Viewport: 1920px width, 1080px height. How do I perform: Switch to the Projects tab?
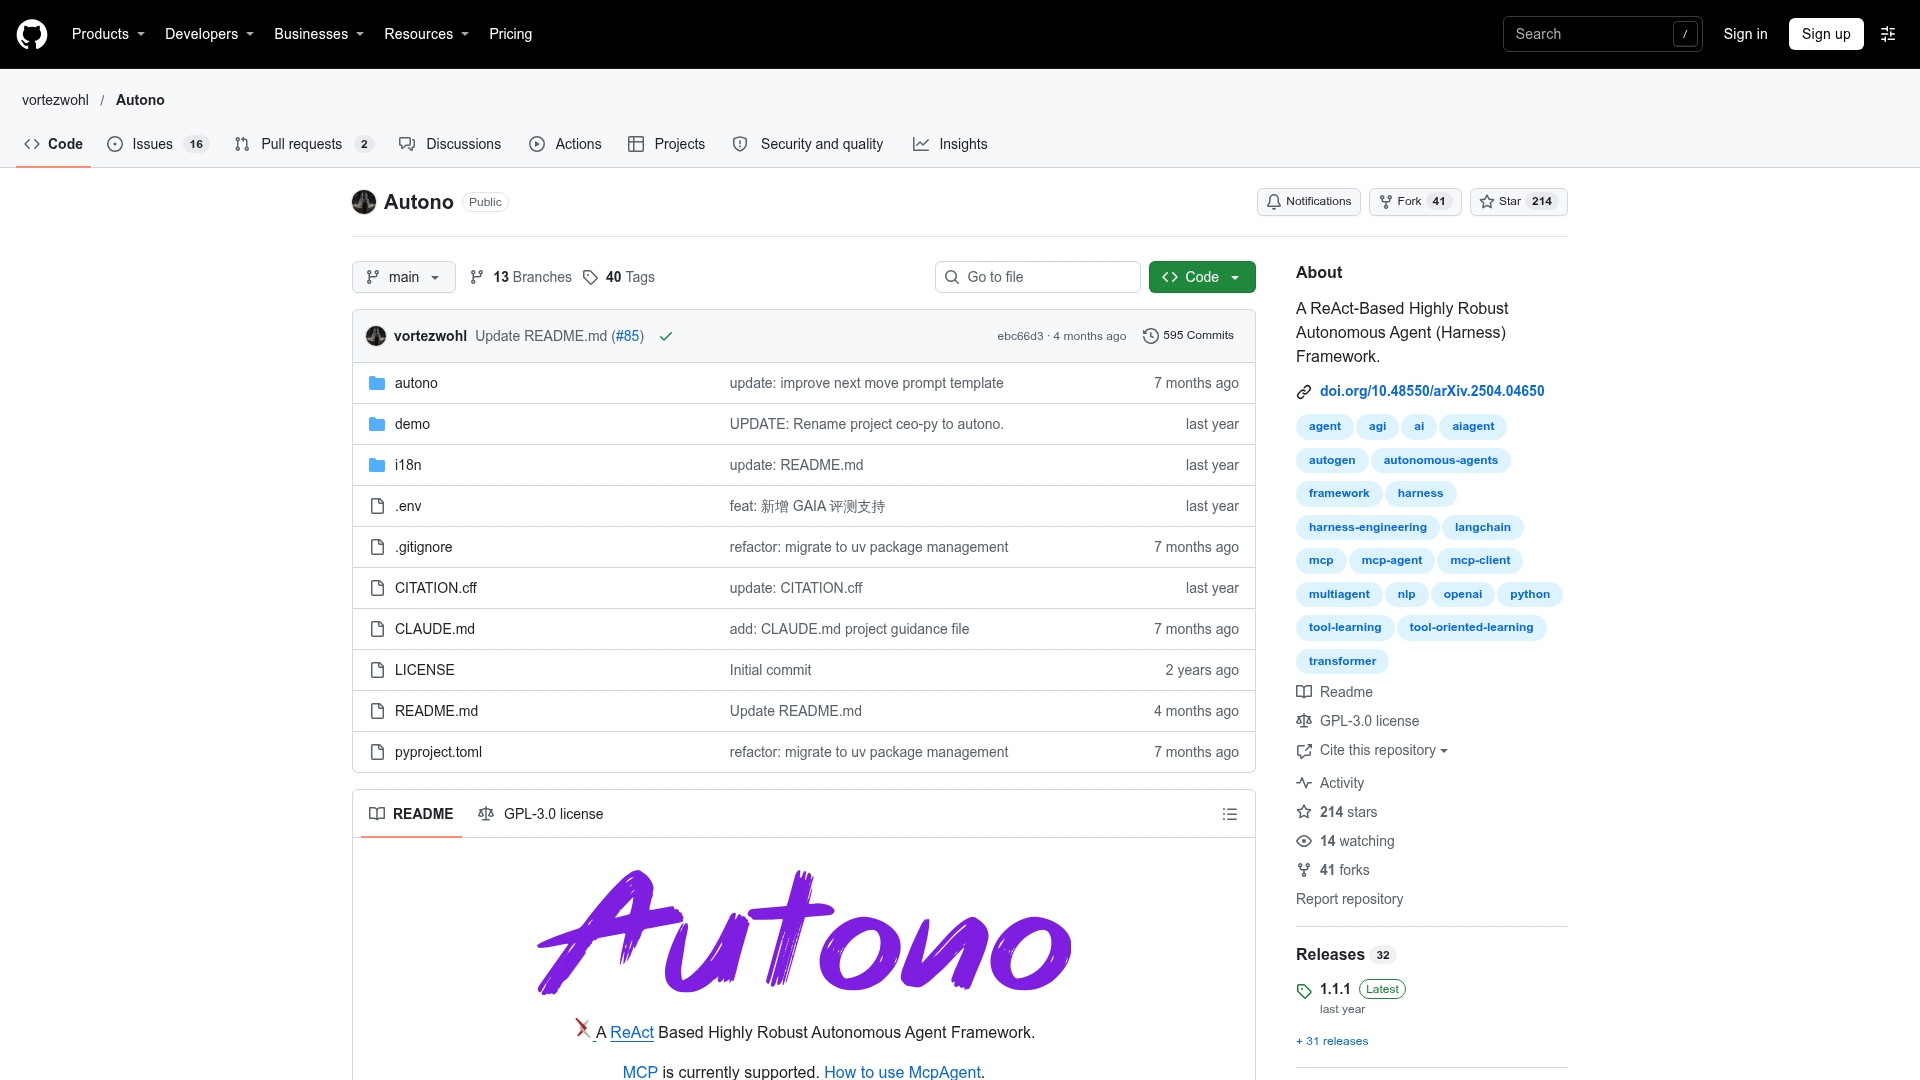[x=666, y=144]
